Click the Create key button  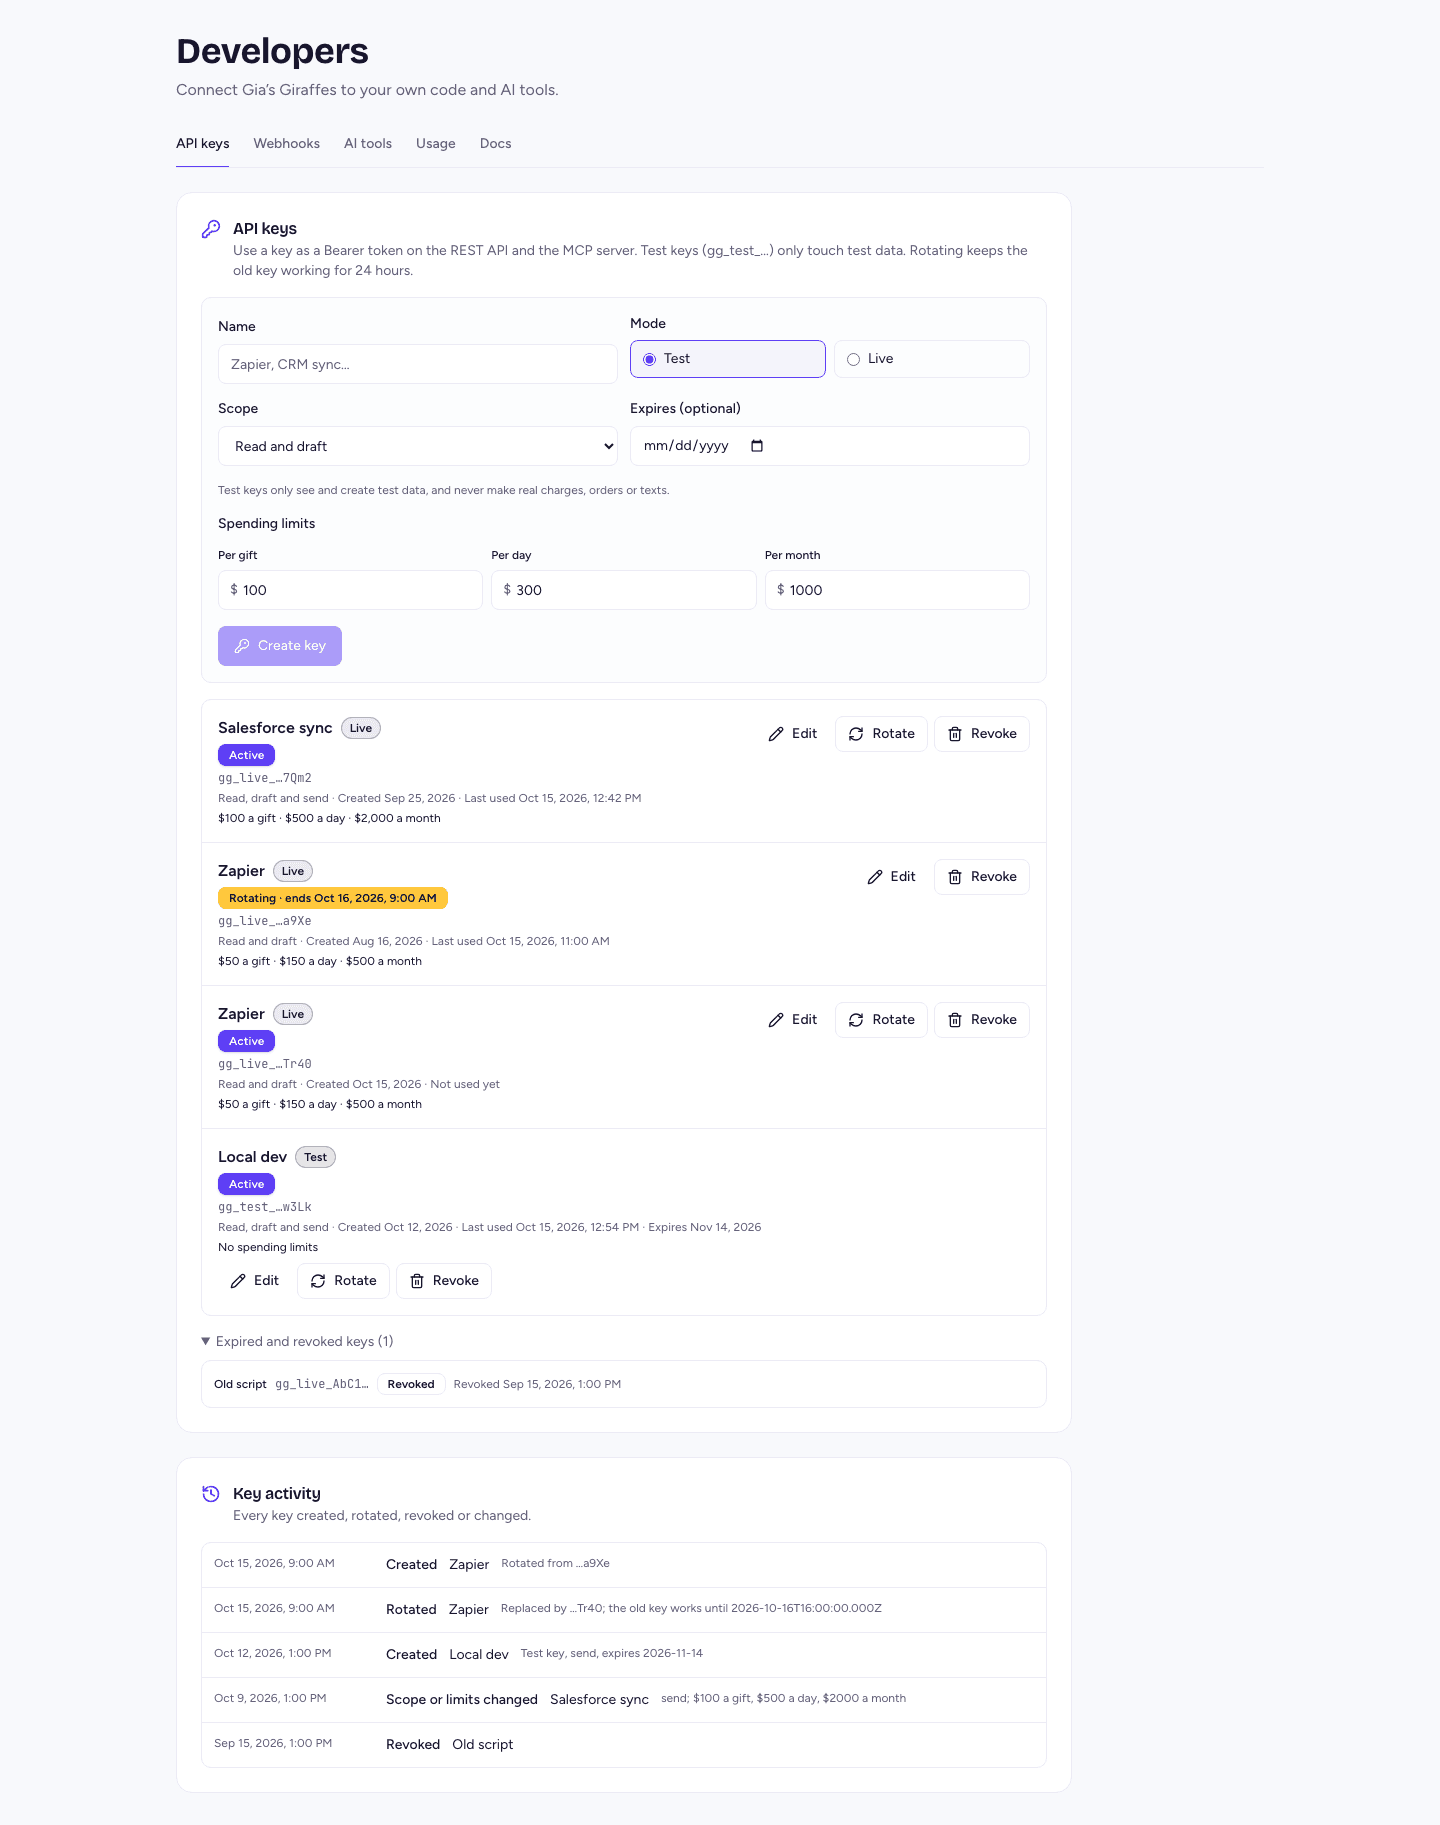[x=280, y=646]
